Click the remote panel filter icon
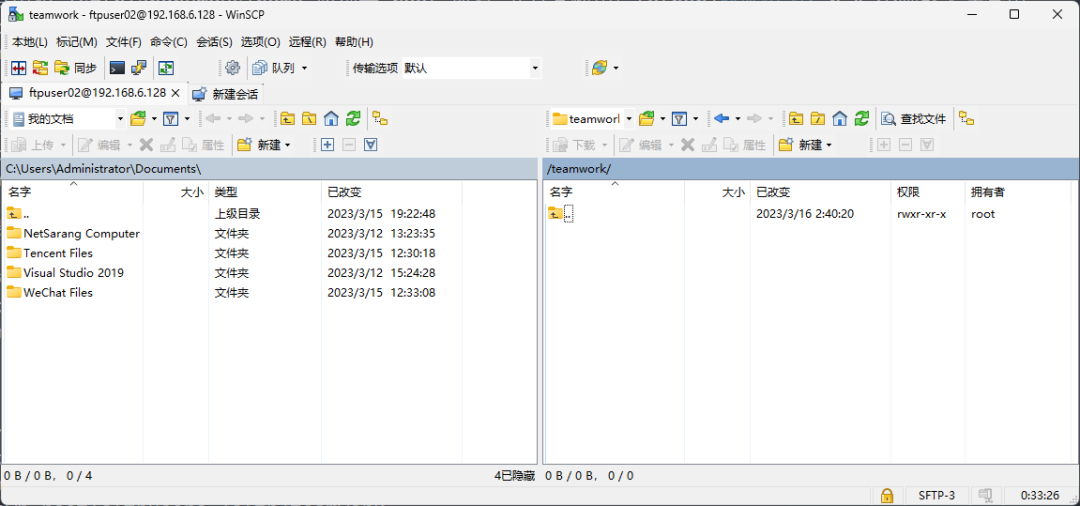 (679, 119)
